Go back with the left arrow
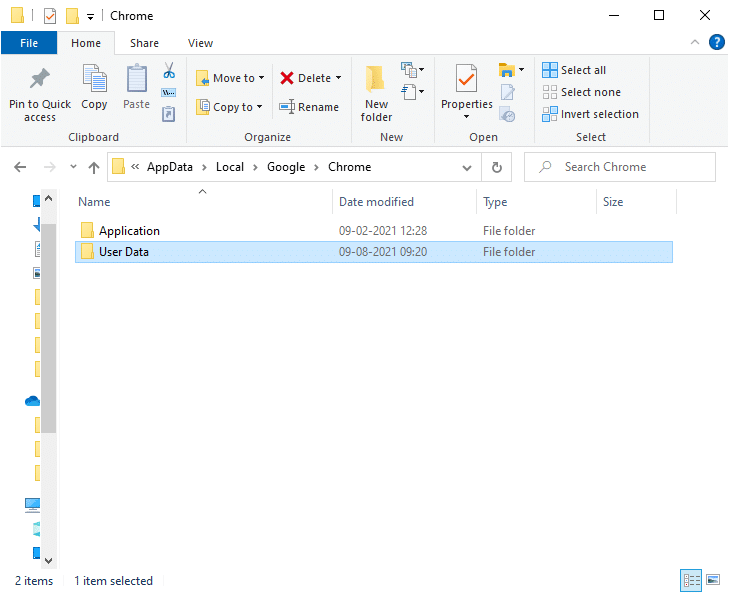This screenshot has width=729, height=593. pyautogui.click(x=20, y=167)
